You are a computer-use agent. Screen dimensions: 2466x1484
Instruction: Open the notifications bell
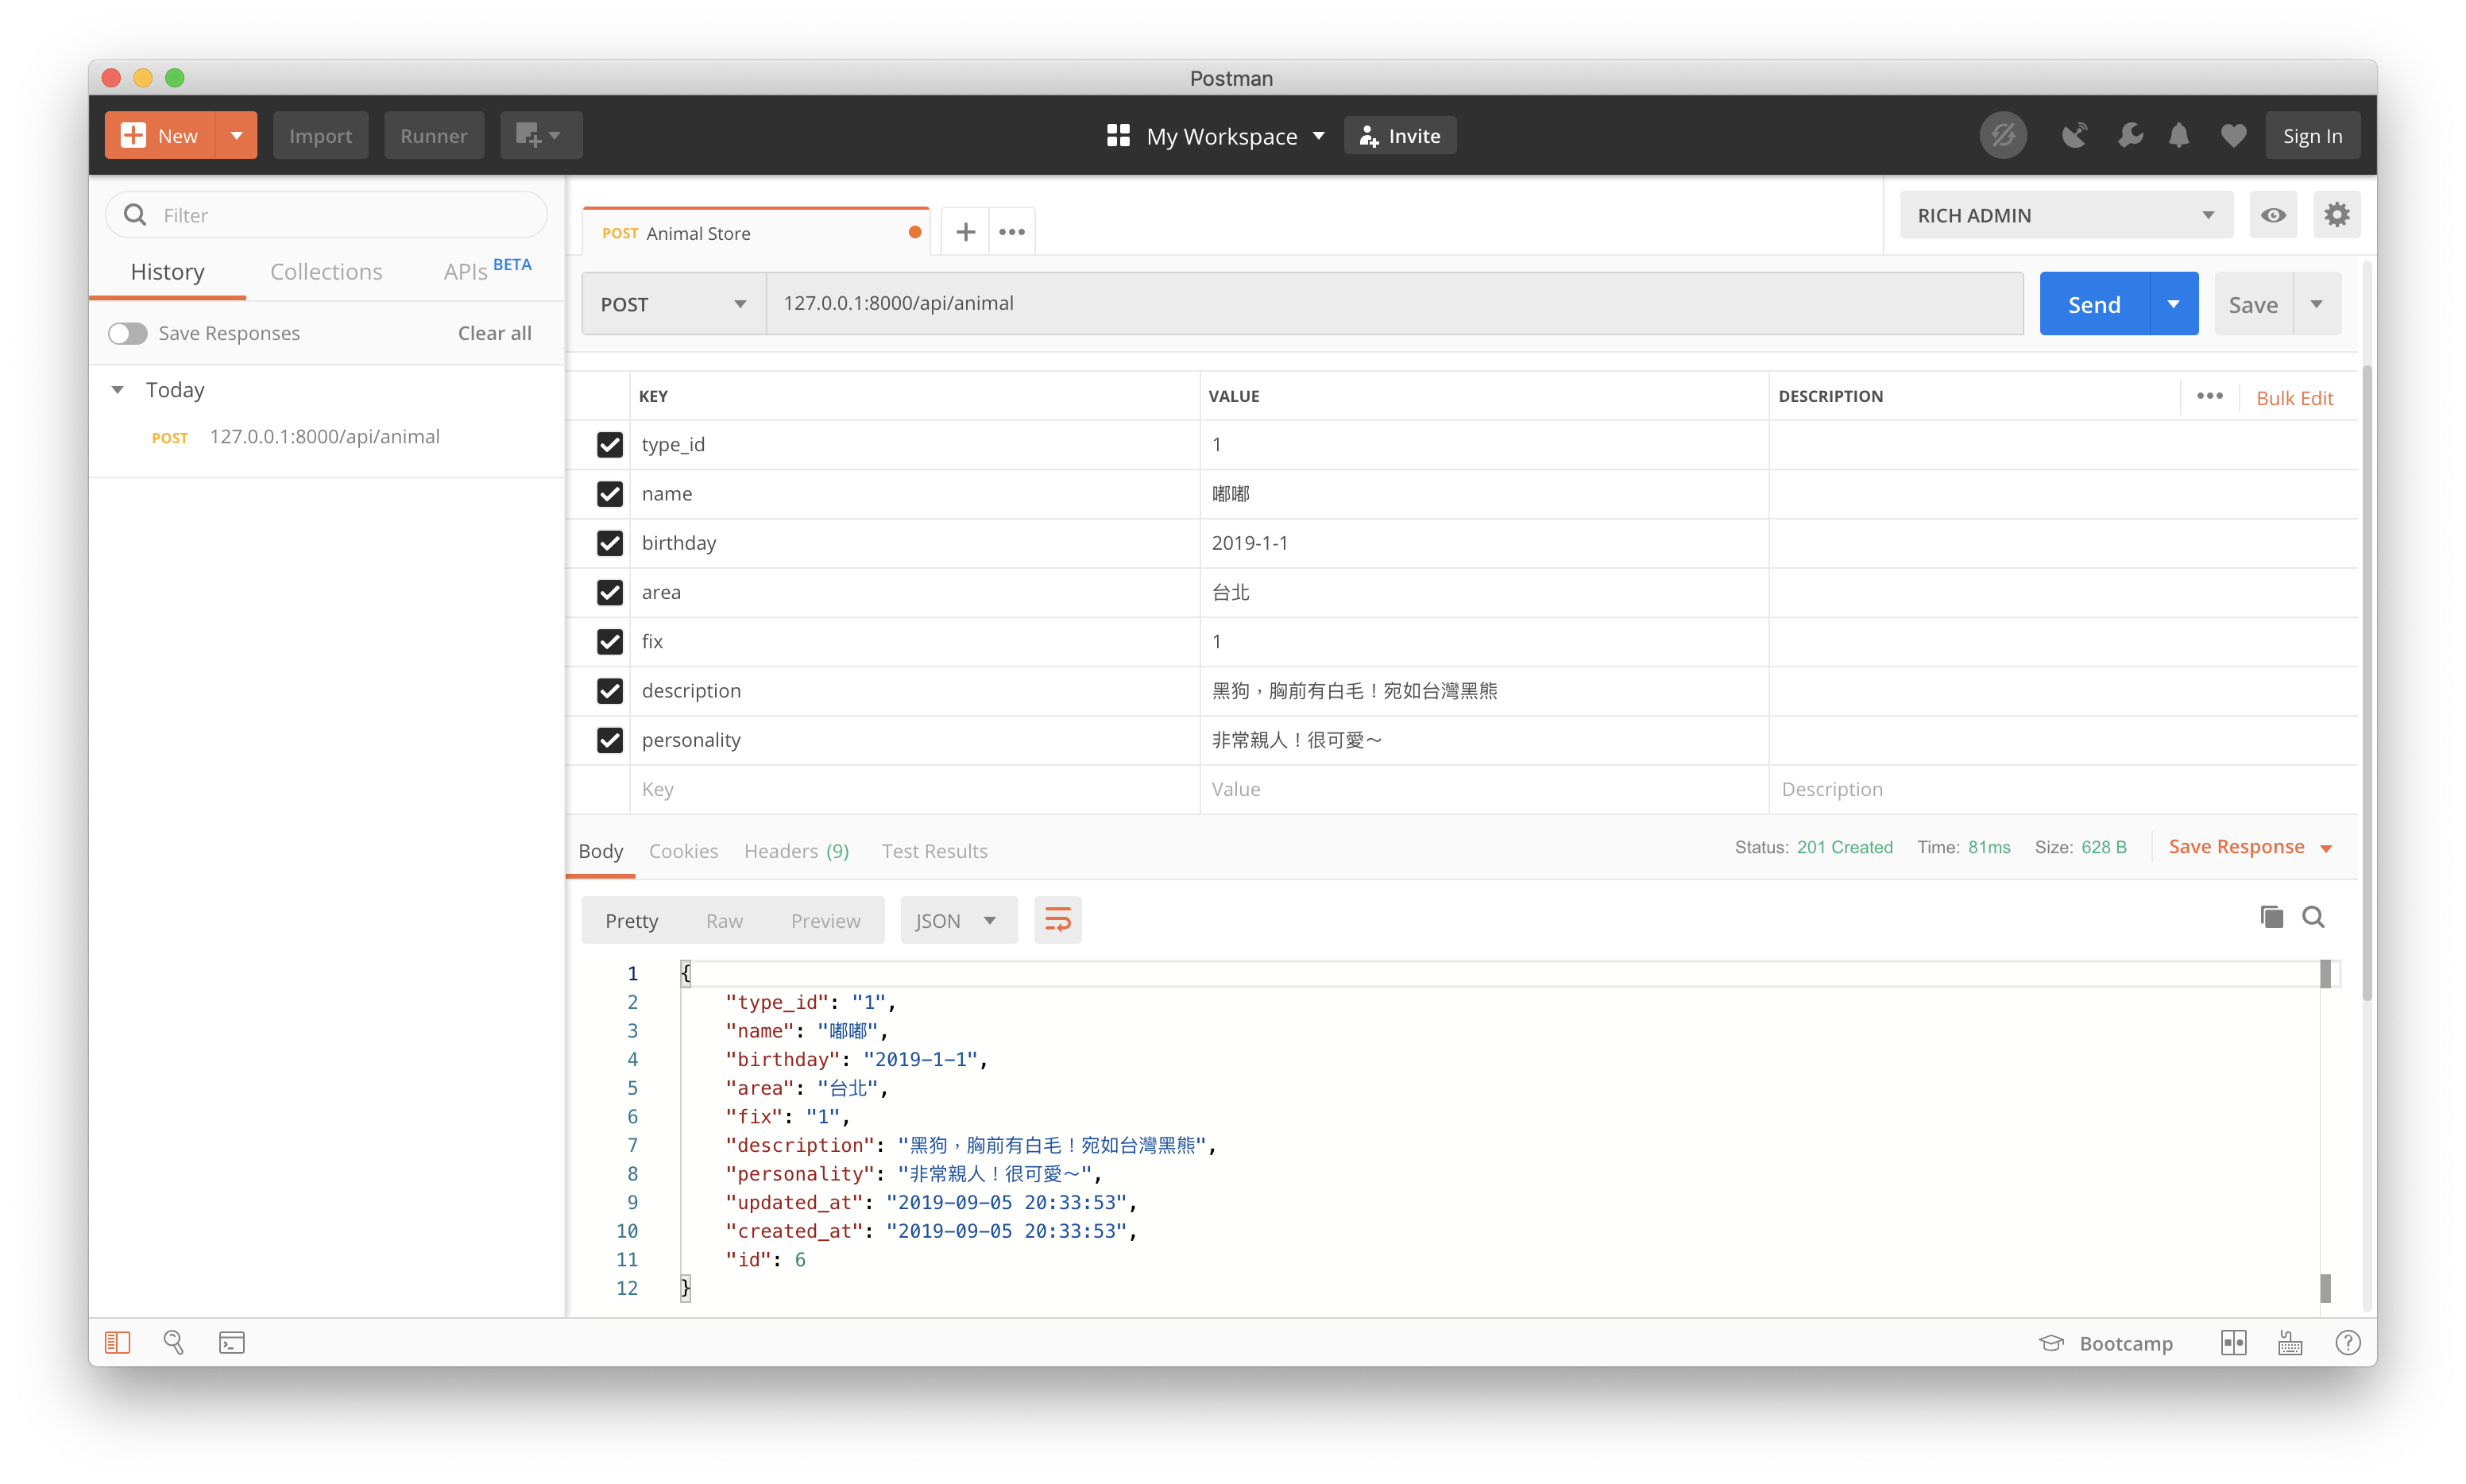point(2179,135)
